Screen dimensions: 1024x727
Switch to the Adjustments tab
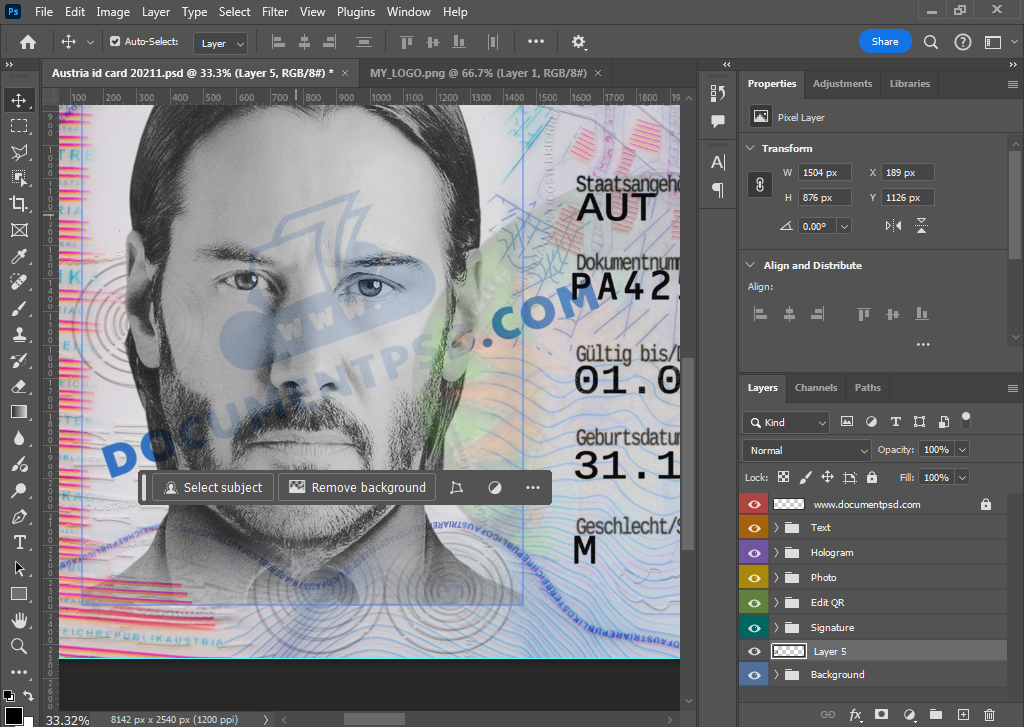click(x=842, y=84)
